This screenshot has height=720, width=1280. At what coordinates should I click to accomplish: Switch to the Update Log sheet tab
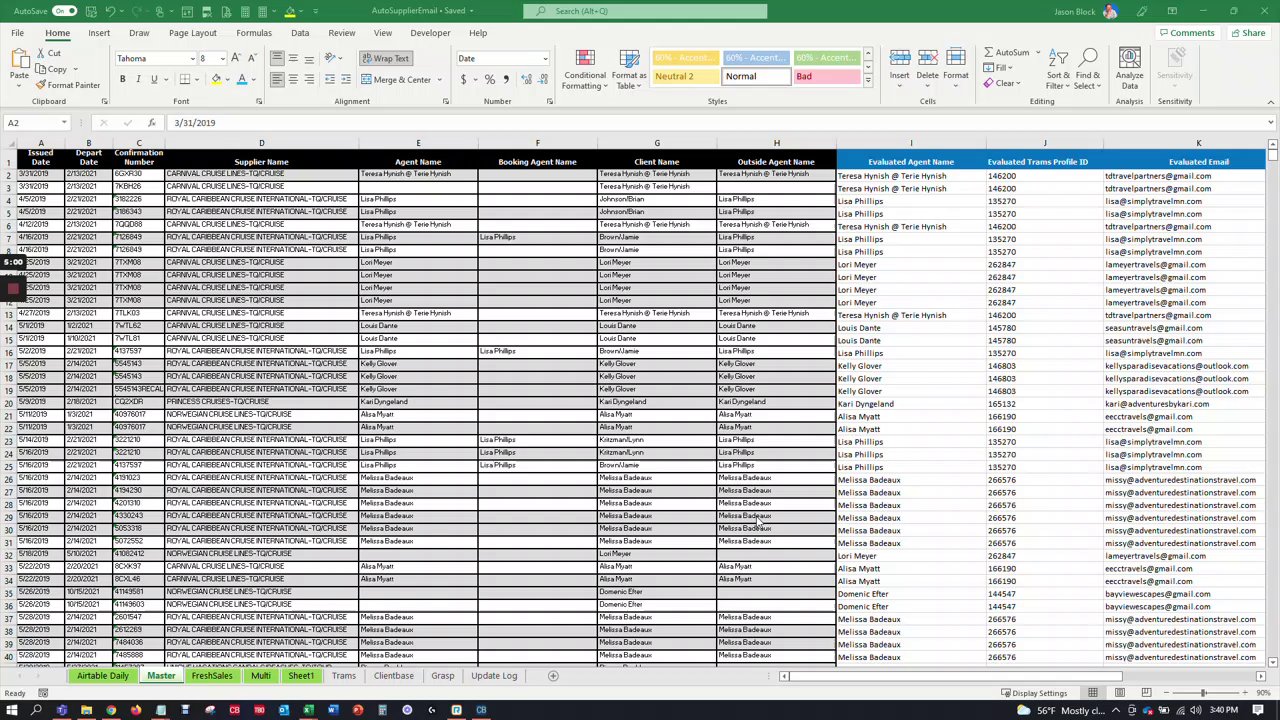[494, 676]
